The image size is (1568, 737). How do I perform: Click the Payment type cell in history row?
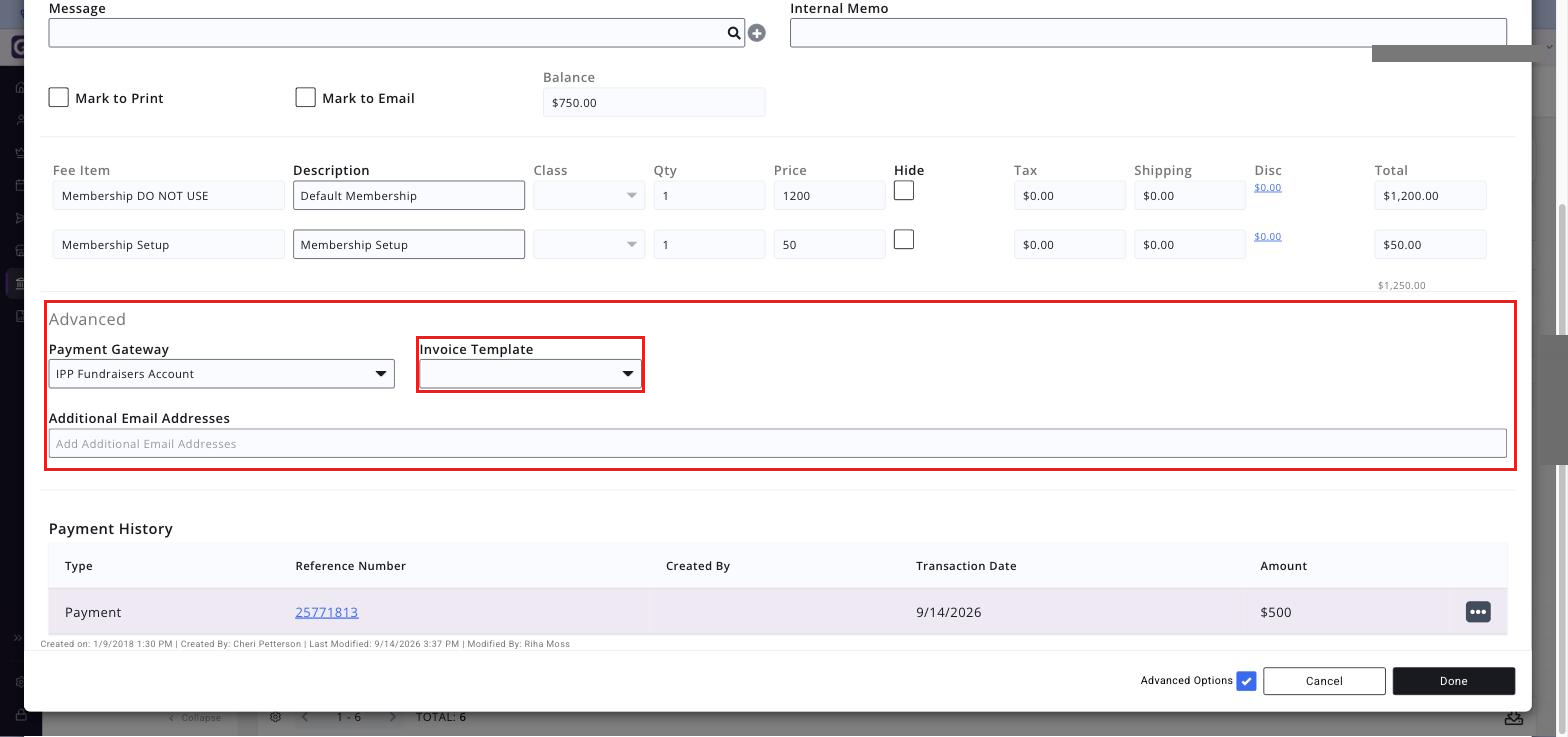tap(93, 612)
